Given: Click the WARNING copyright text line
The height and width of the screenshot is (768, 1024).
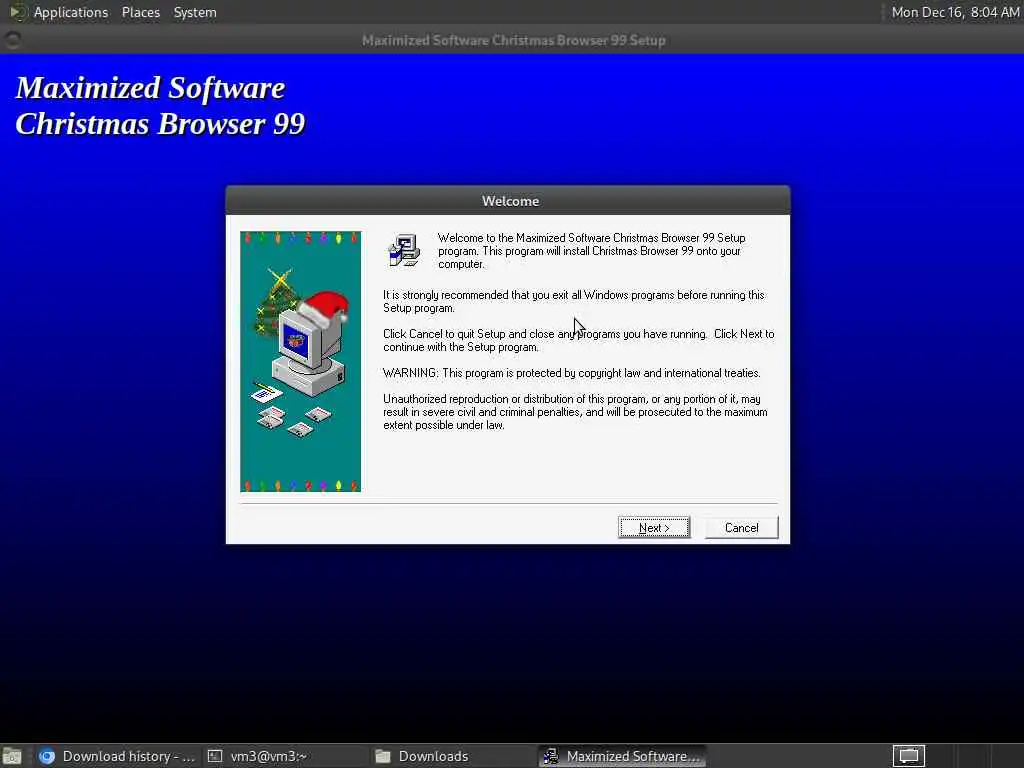Looking at the screenshot, I should click(572, 373).
